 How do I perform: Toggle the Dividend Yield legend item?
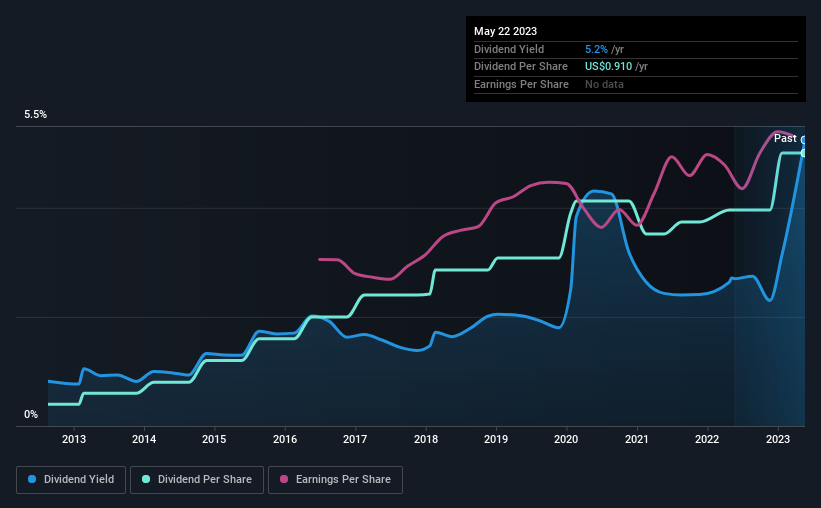70,480
